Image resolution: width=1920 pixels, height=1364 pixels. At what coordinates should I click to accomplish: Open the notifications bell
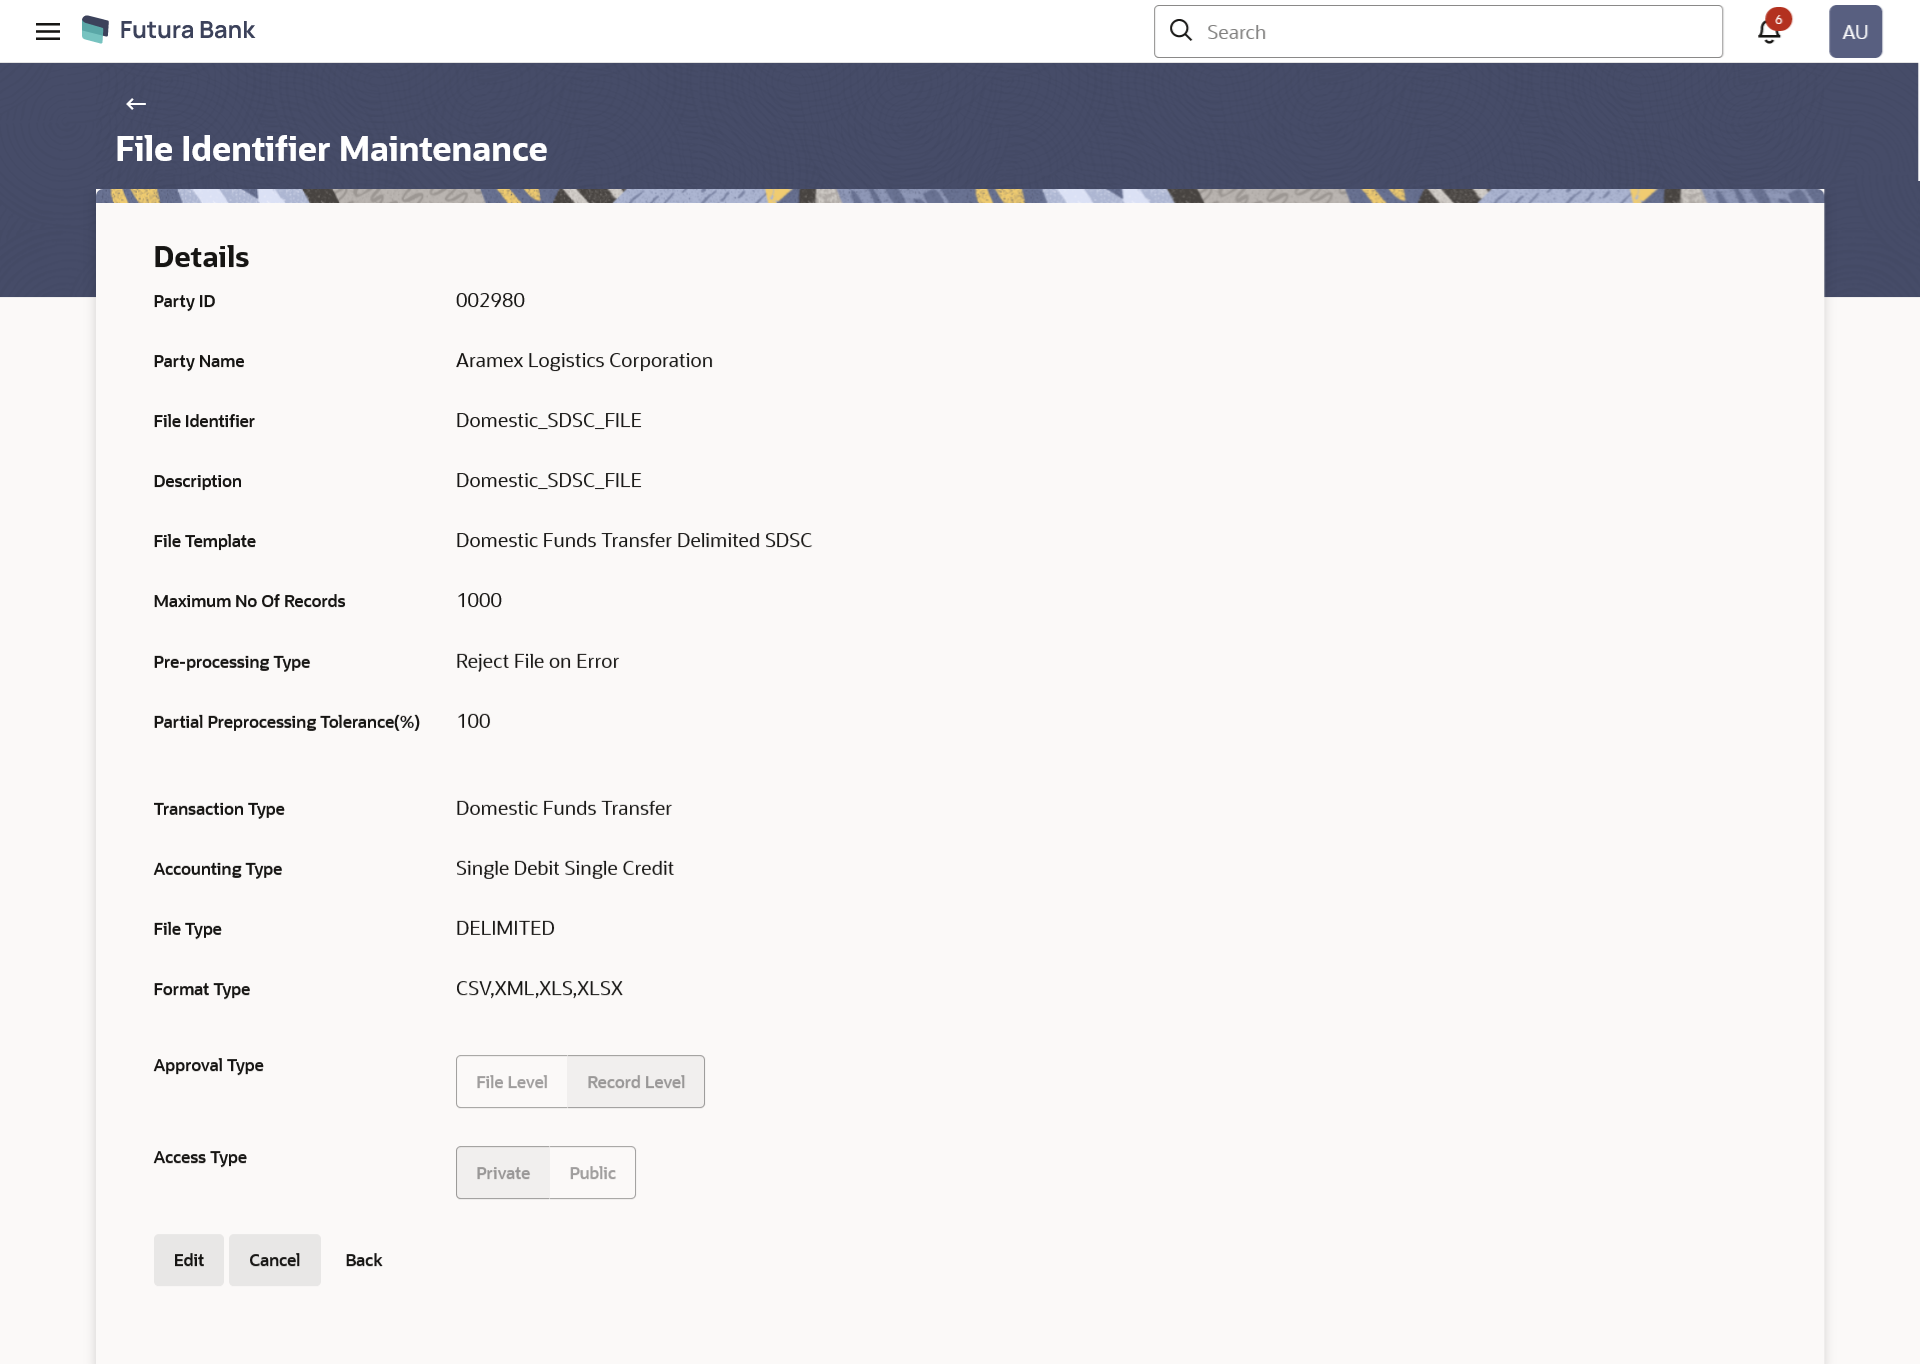[x=1768, y=33]
